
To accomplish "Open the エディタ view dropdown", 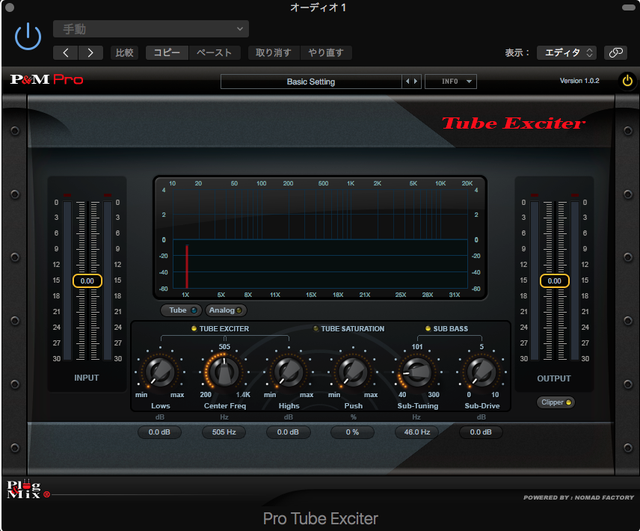I will [x=567, y=53].
